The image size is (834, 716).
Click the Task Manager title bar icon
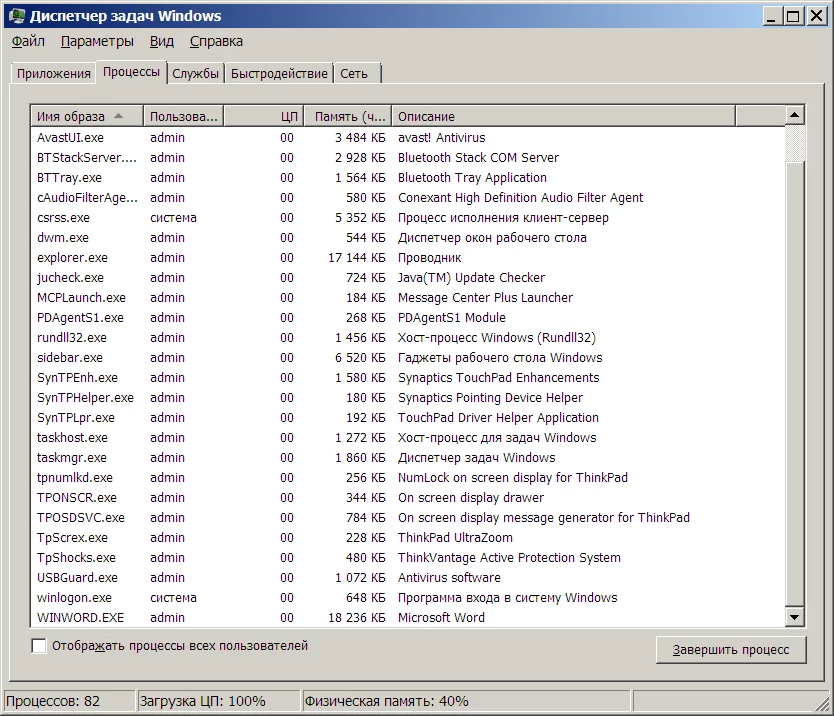pyautogui.click(x=17, y=16)
